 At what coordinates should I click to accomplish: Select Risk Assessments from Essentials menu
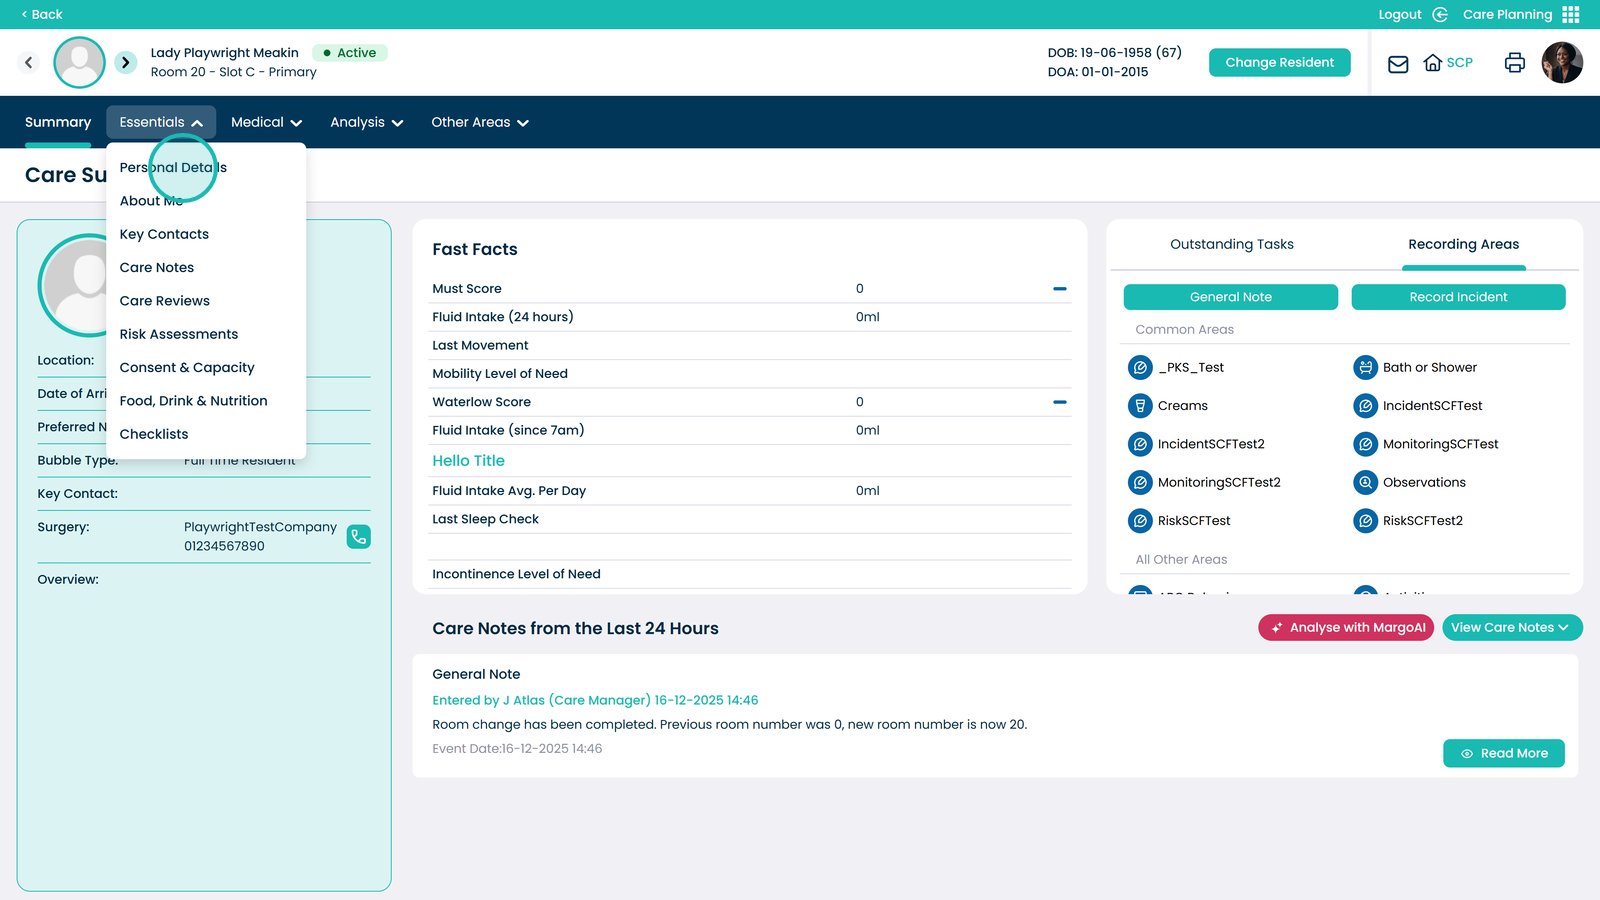(x=179, y=334)
